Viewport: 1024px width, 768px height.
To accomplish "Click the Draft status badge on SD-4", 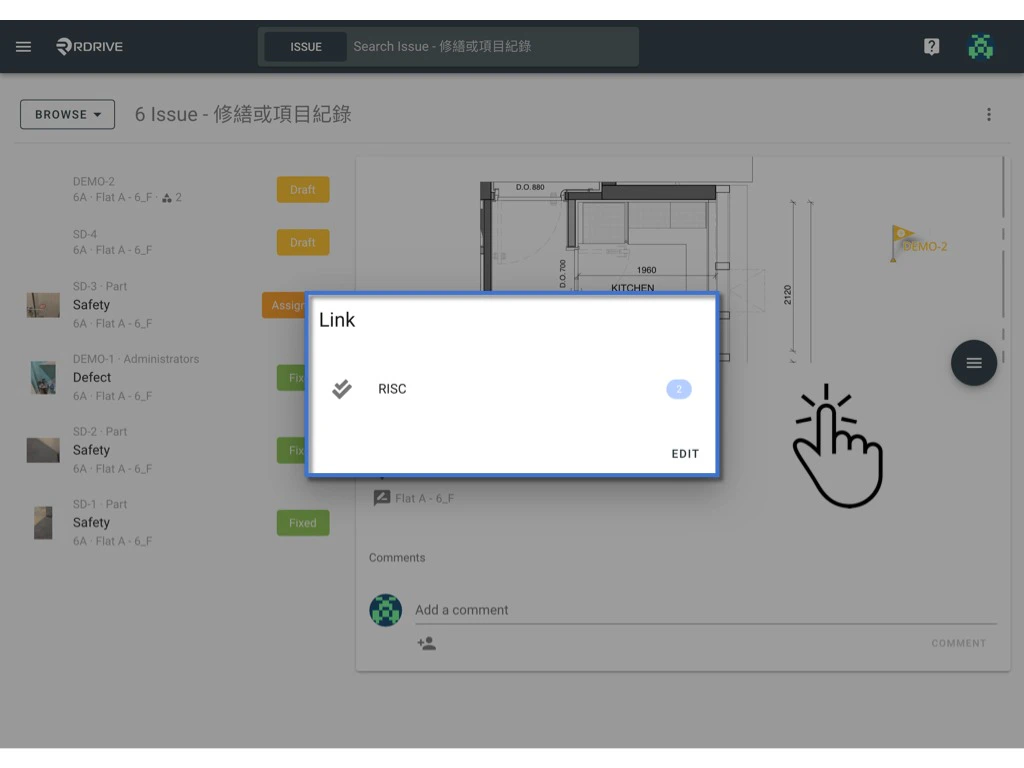I will point(302,242).
